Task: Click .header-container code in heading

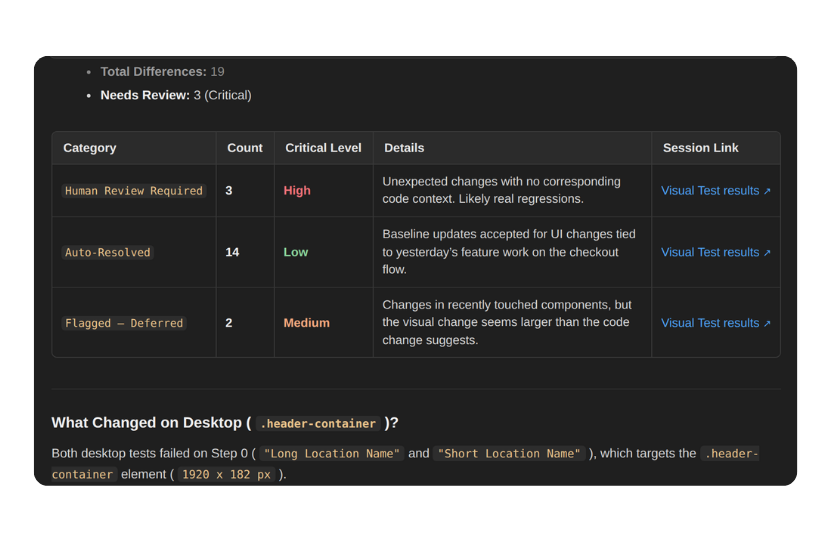Action: tap(318, 423)
